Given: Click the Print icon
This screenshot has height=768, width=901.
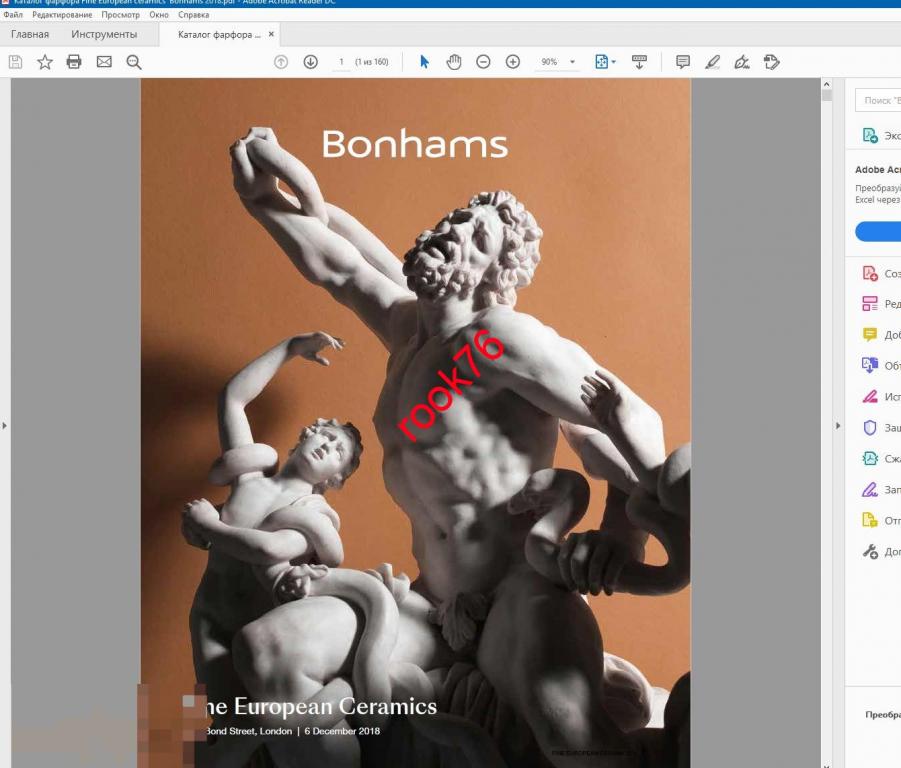Looking at the screenshot, I should (x=74, y=62).
